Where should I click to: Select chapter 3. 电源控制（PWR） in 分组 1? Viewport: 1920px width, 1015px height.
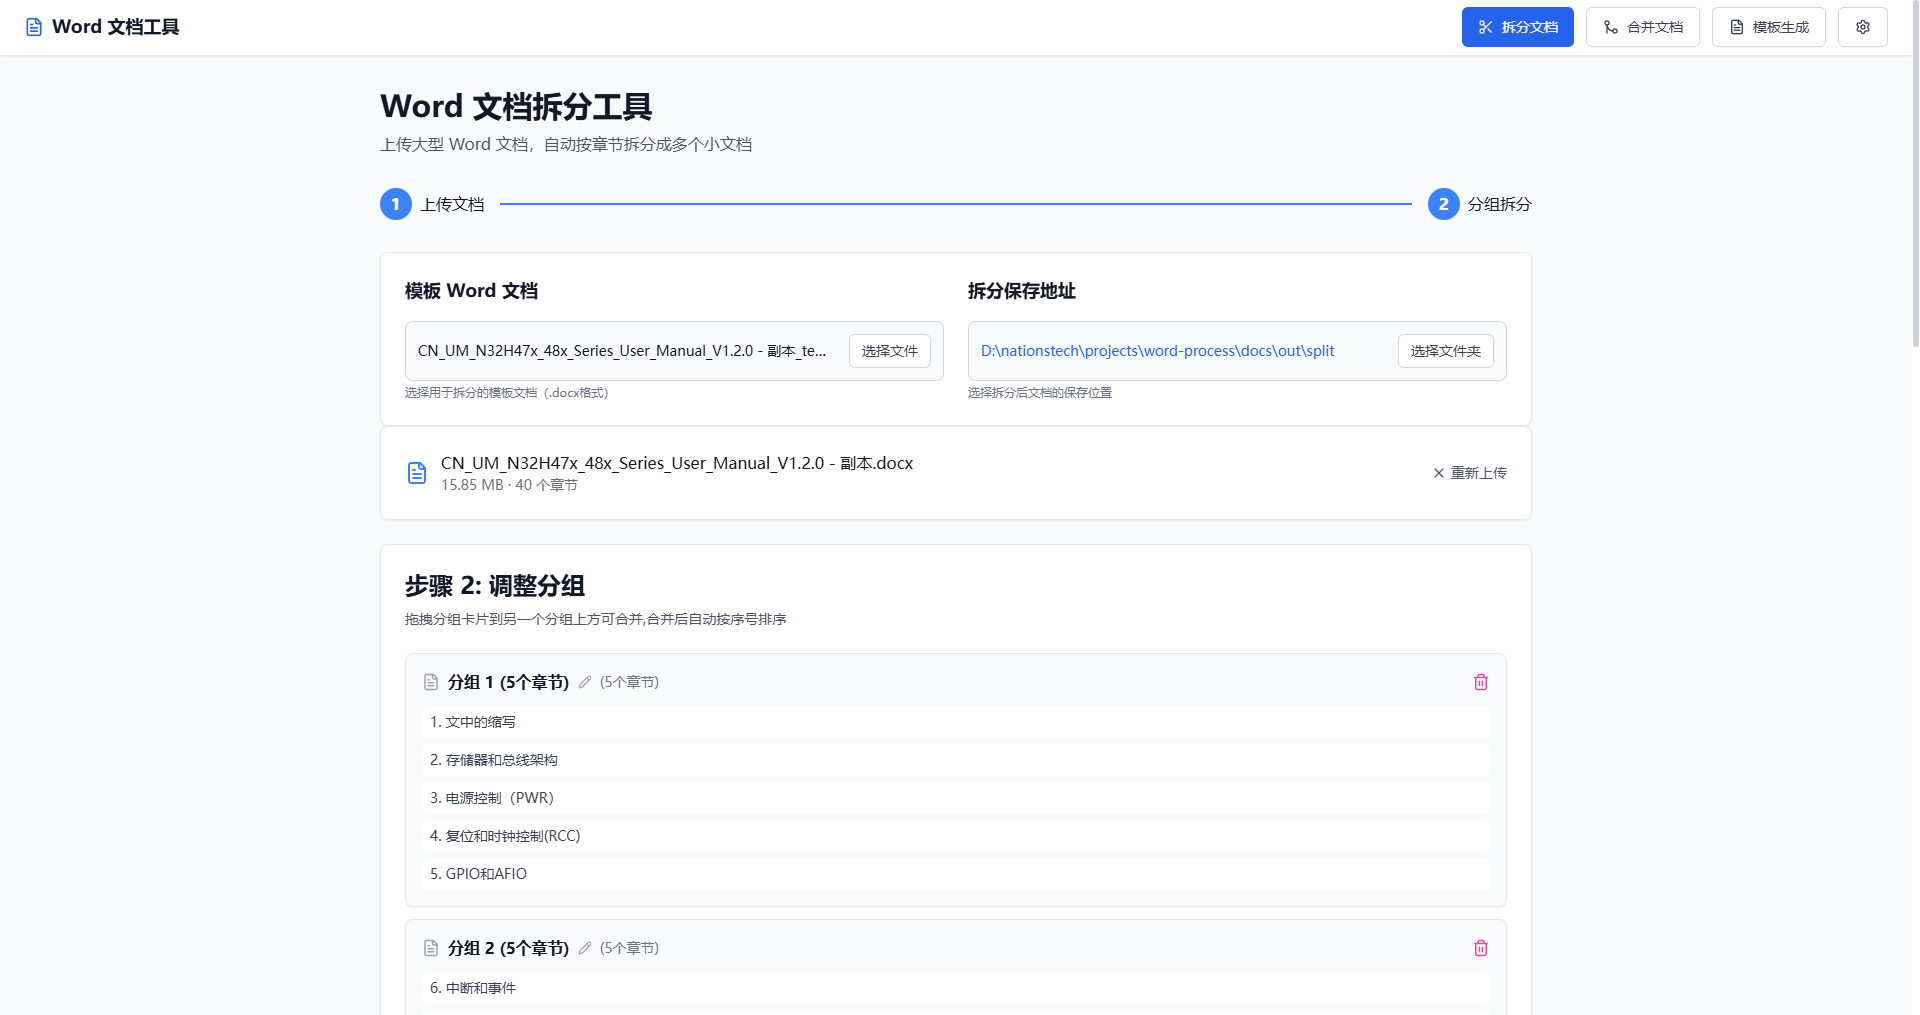pyautogui.click(x=955, y=797)
